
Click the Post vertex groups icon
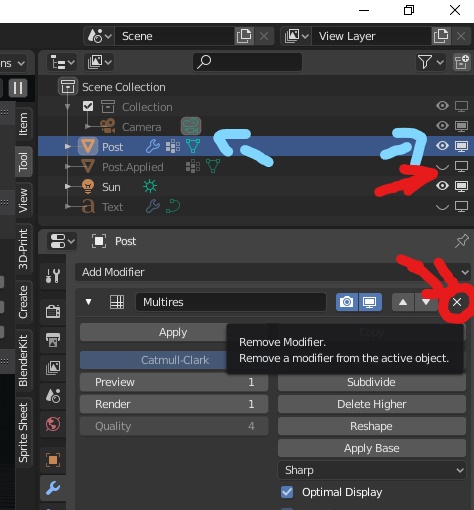(x=173, y=146)
